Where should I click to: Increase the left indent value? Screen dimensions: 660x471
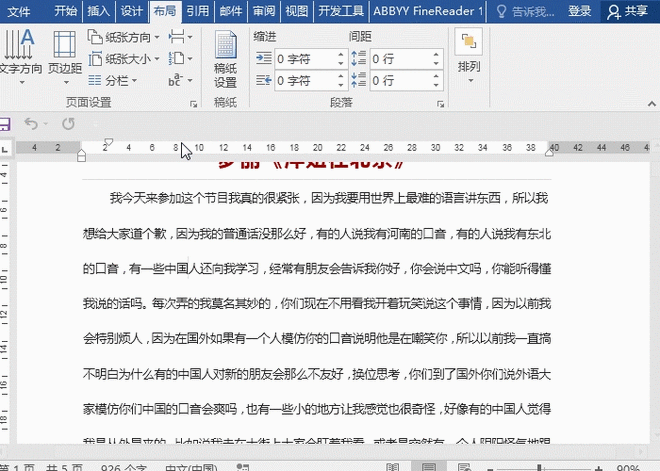tap(341, 54)
